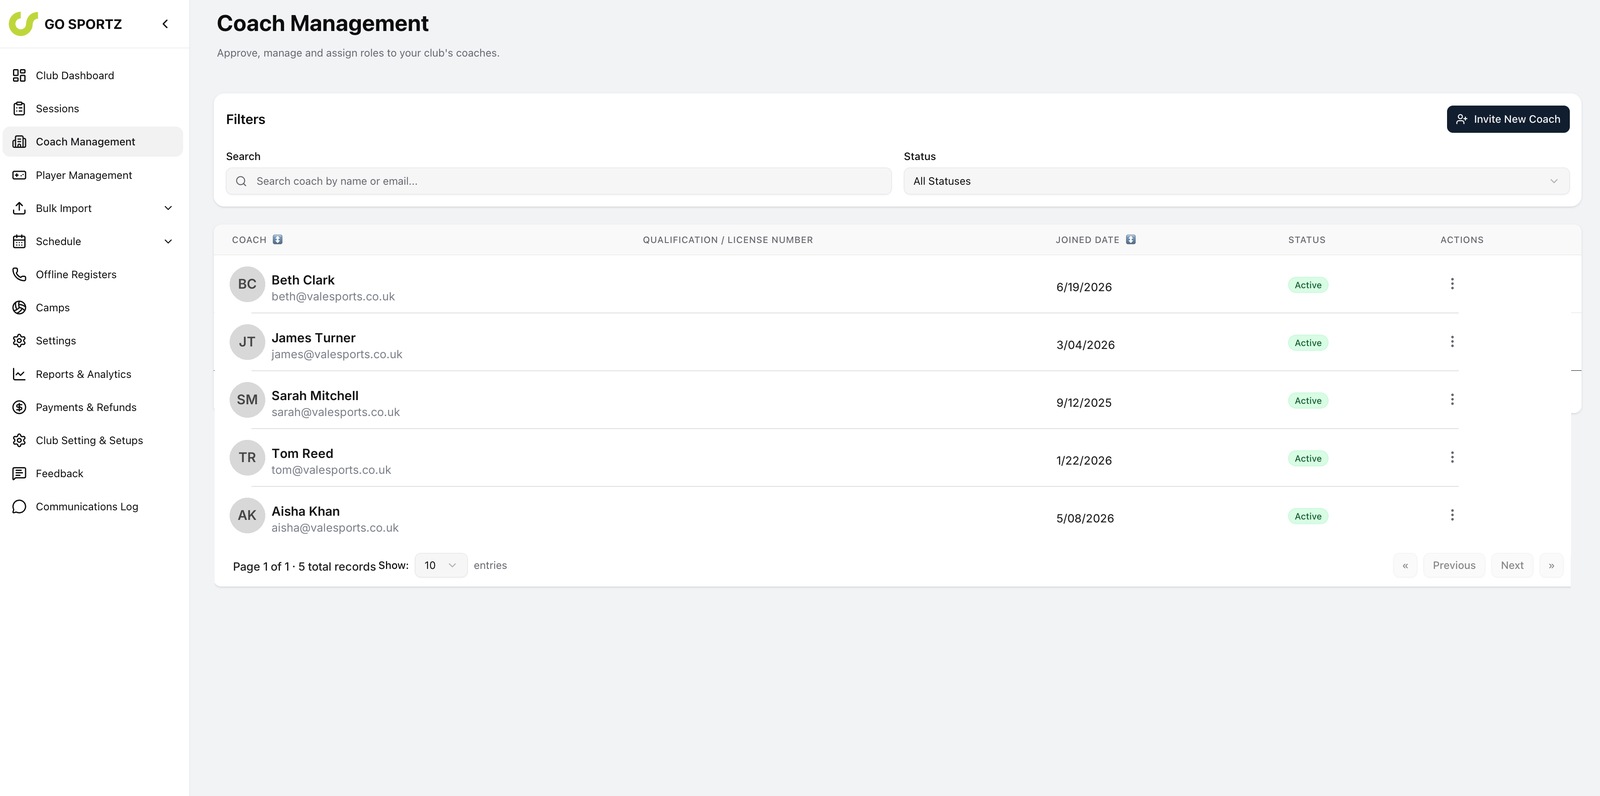
Task: Click the Club Dashboard grid icon
Action: tap(19, 75)
